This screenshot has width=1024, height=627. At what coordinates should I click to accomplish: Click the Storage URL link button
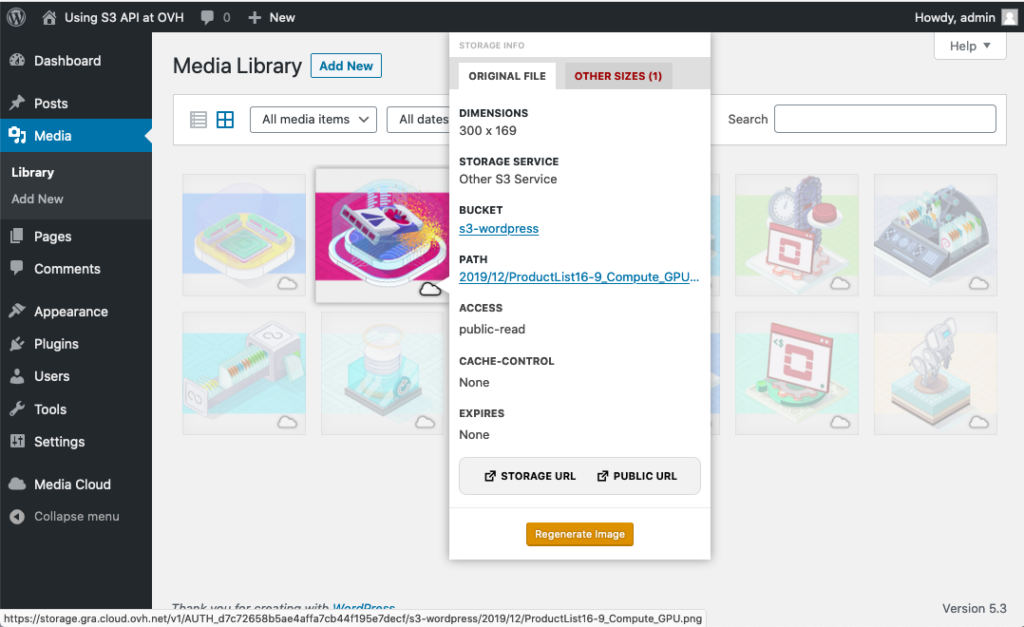point(530,476)
